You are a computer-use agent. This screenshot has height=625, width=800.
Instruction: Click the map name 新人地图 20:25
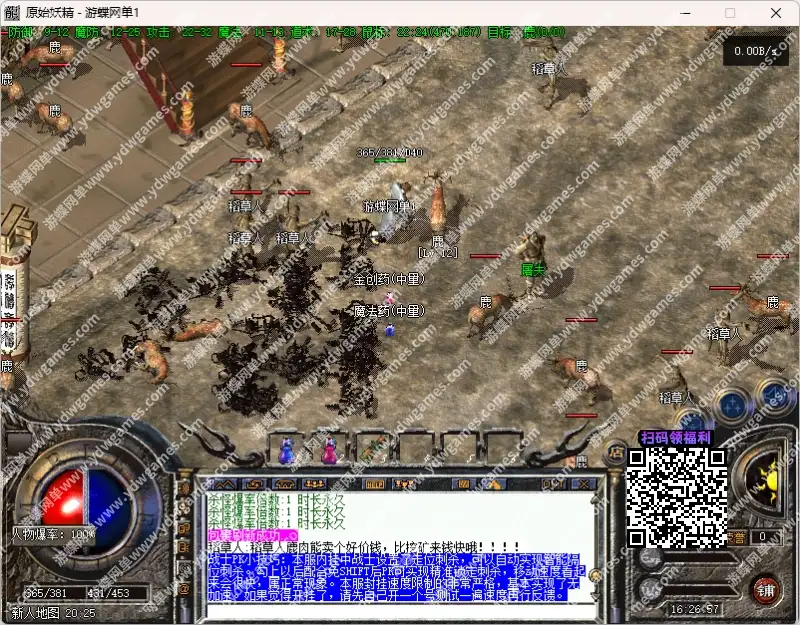[54, 613]
